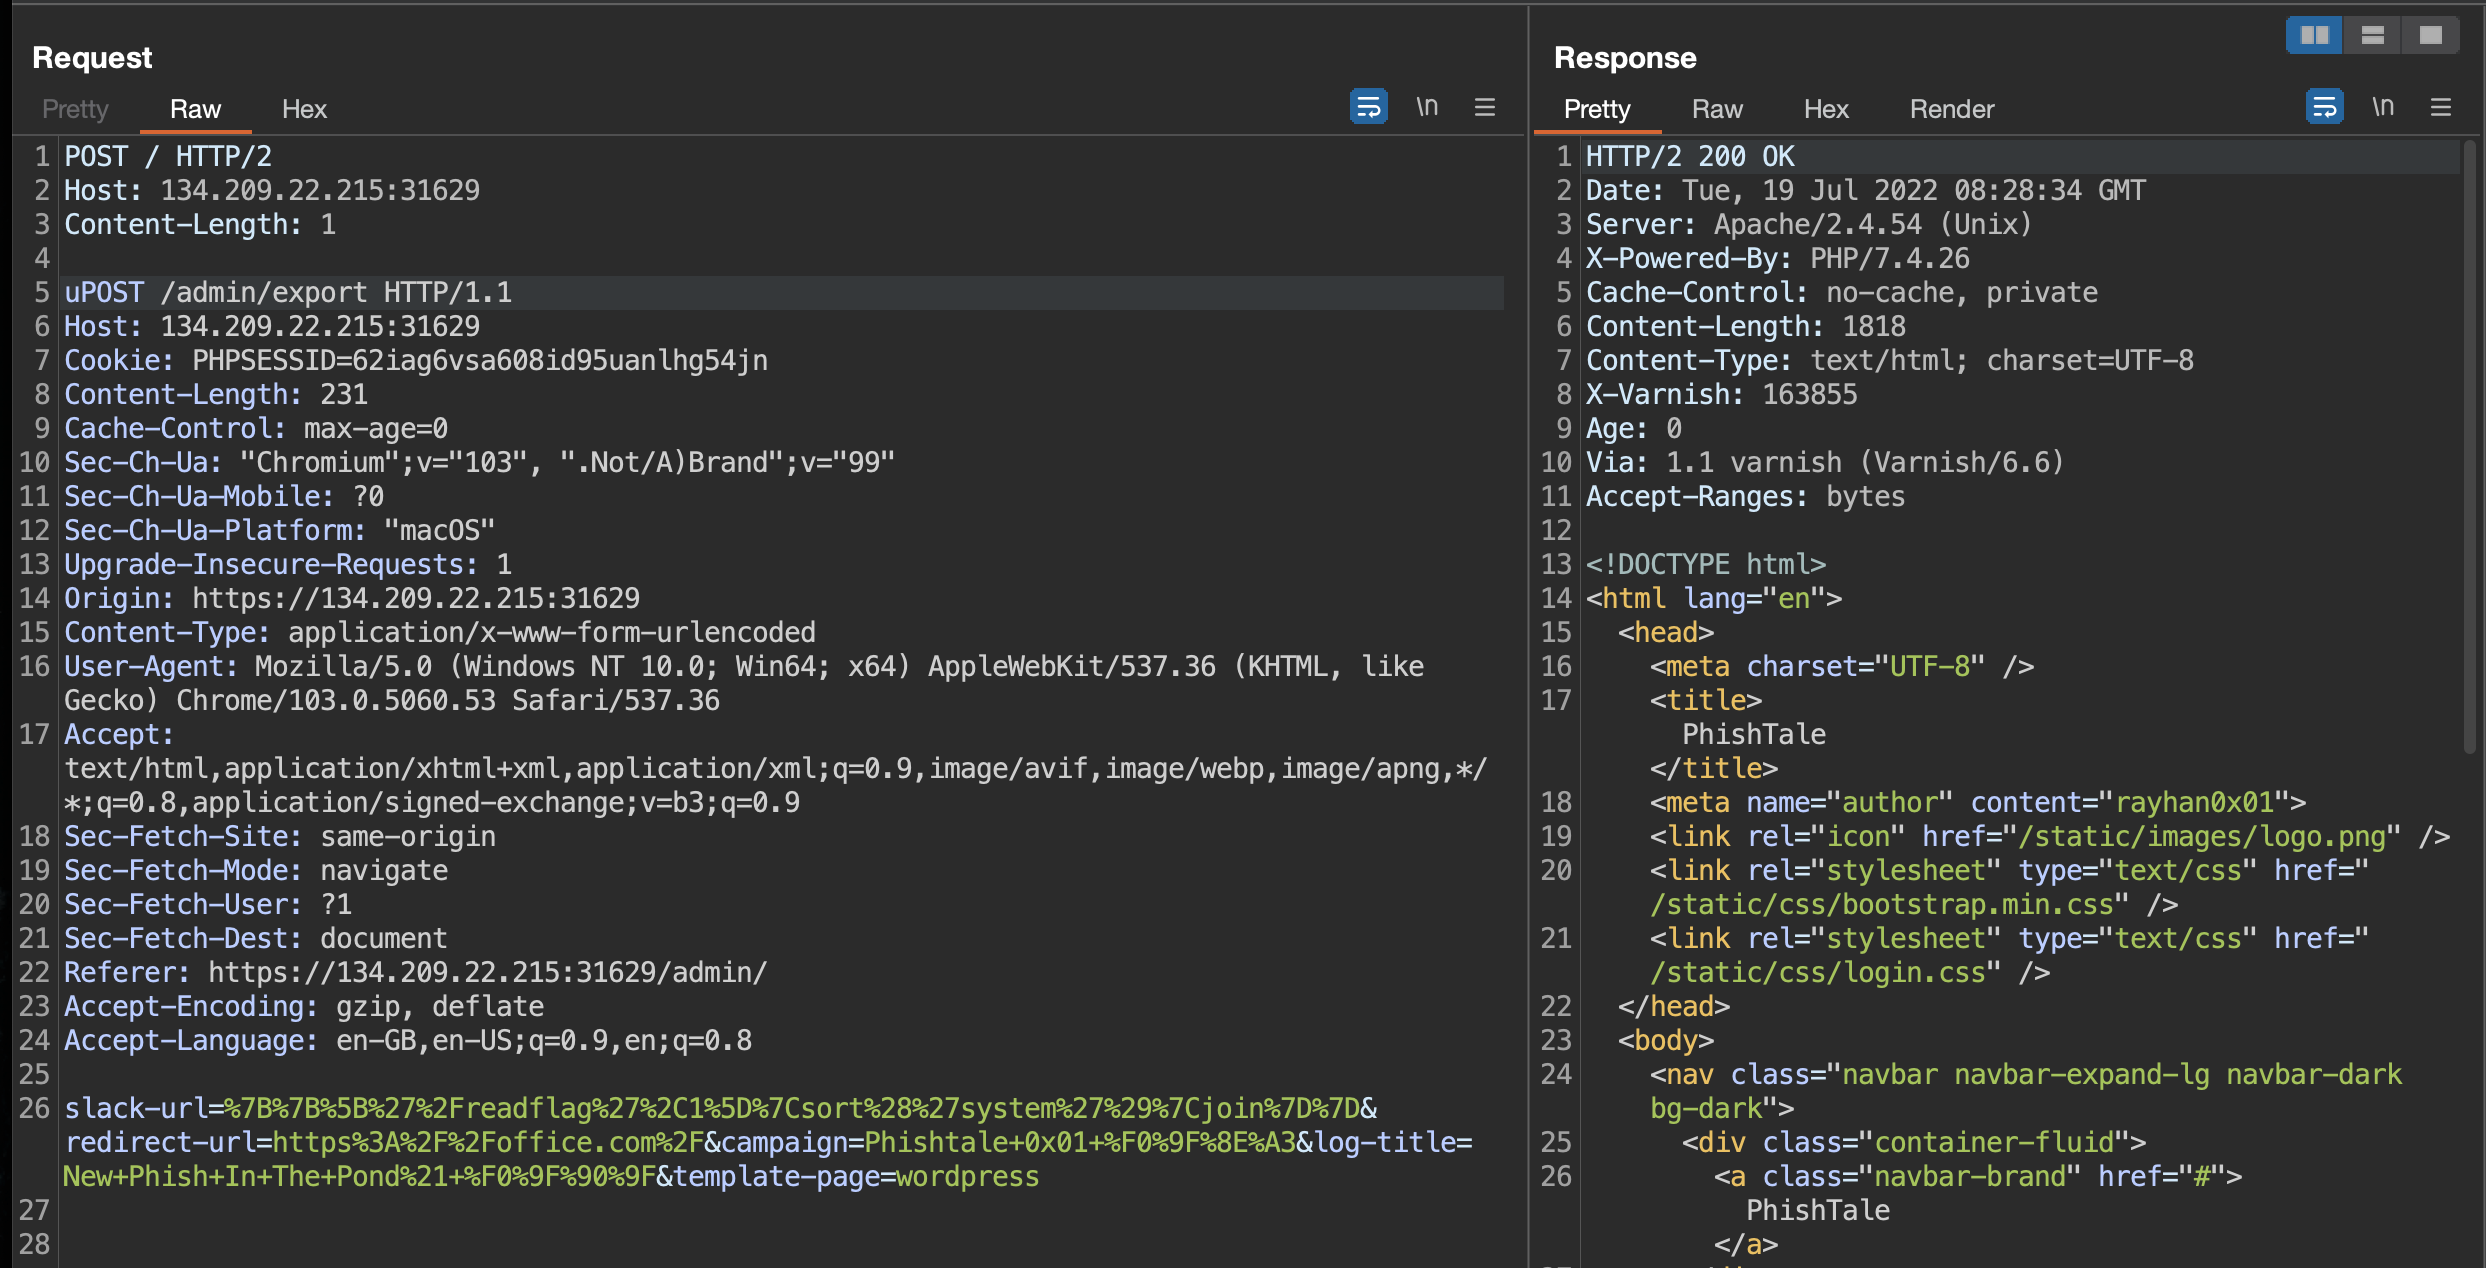2486x1268 pixels.
Task: Select top-bottom split layout icon
Action: click(x=2373, y=36)
